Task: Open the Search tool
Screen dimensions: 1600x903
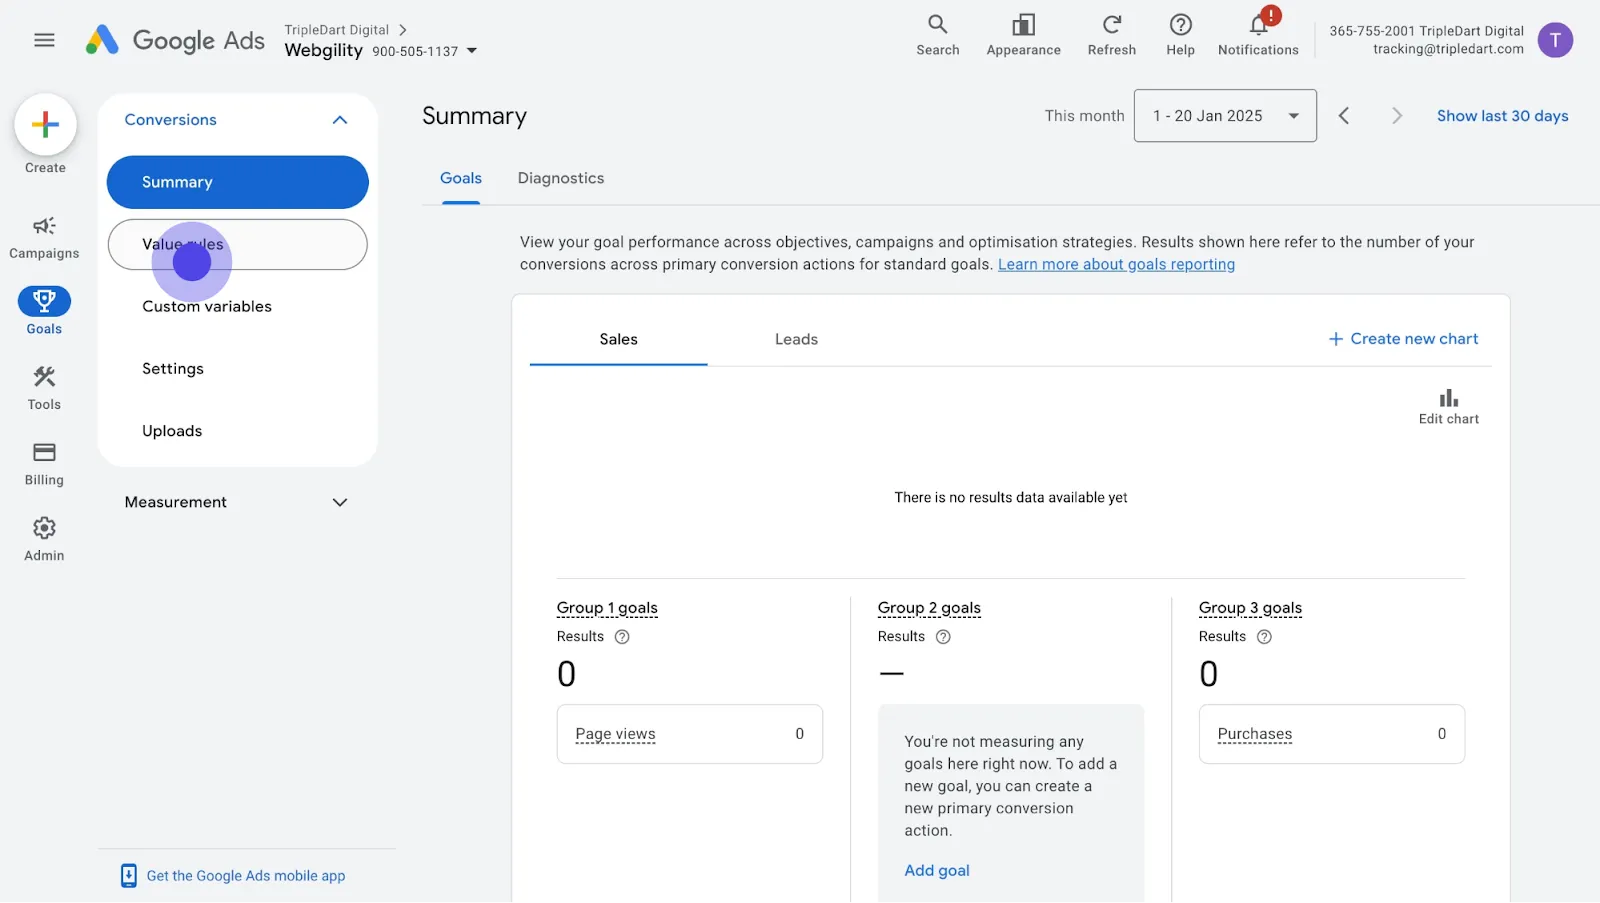Action: tap(938, 35)
